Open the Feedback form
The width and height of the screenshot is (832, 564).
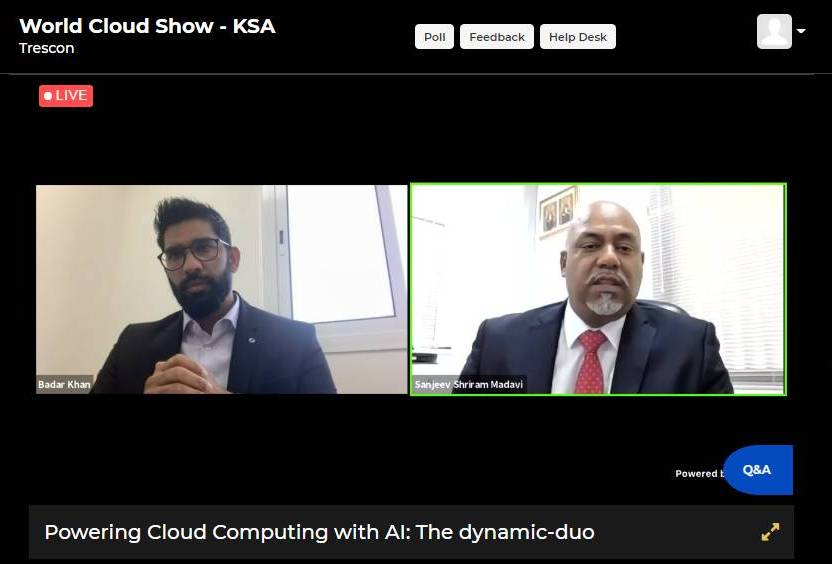pos(497,37)
